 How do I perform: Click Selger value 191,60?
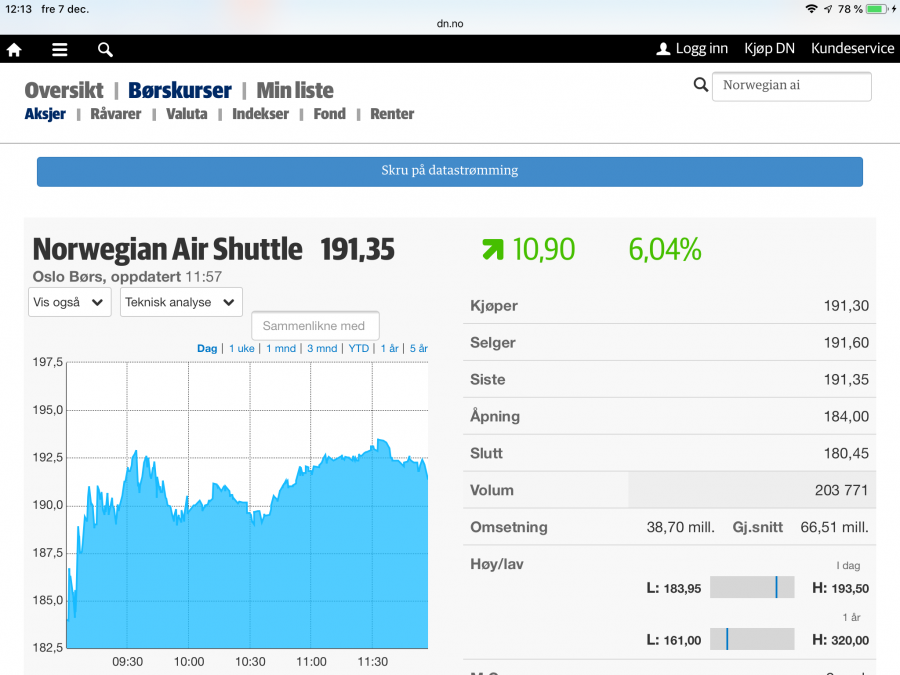point(846,343)
